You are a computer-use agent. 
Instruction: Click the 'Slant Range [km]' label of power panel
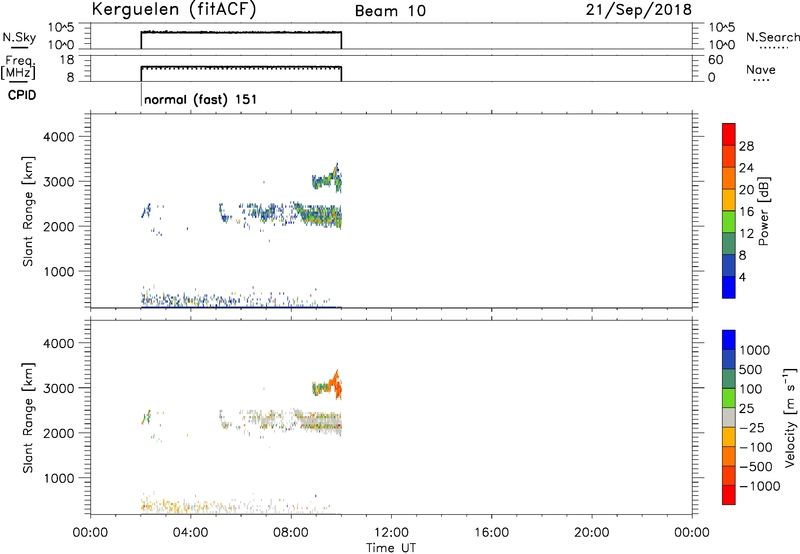click(28, 211)
